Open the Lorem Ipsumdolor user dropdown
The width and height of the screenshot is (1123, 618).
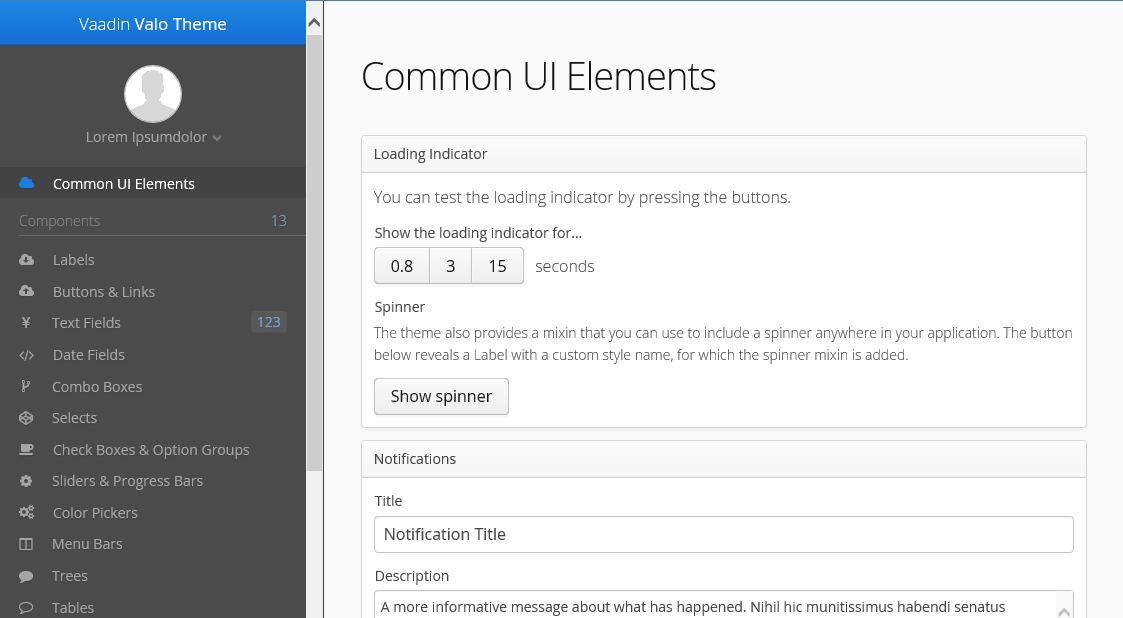pyautogui.click(x=153, y=137)
